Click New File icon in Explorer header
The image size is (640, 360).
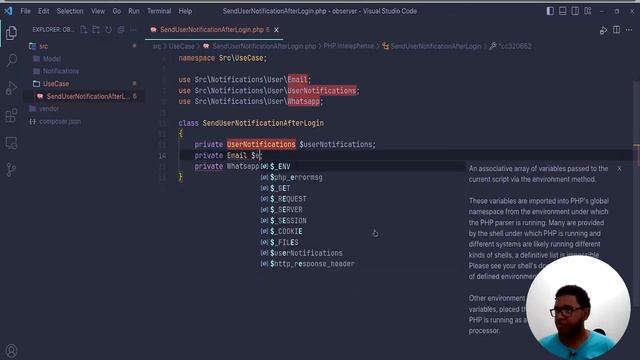pos(84,29)
